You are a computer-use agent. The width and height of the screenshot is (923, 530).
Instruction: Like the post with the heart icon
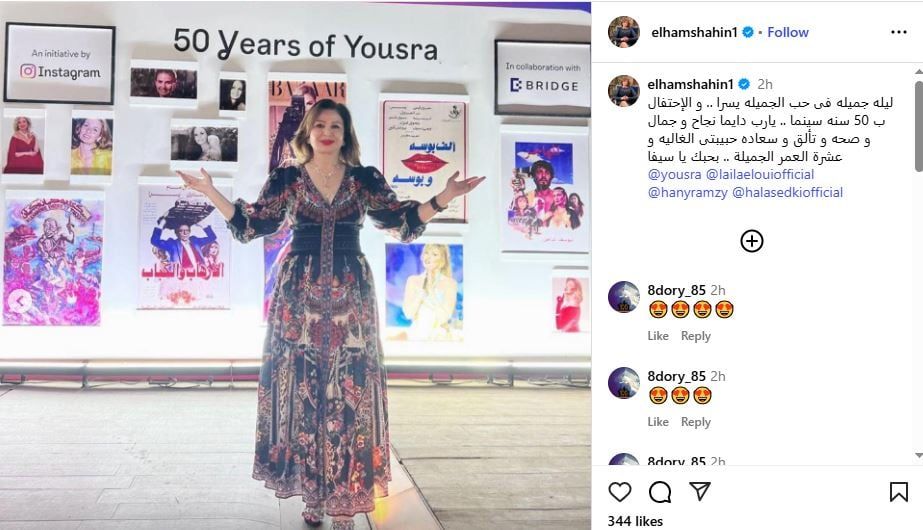[x=619, y=492]
